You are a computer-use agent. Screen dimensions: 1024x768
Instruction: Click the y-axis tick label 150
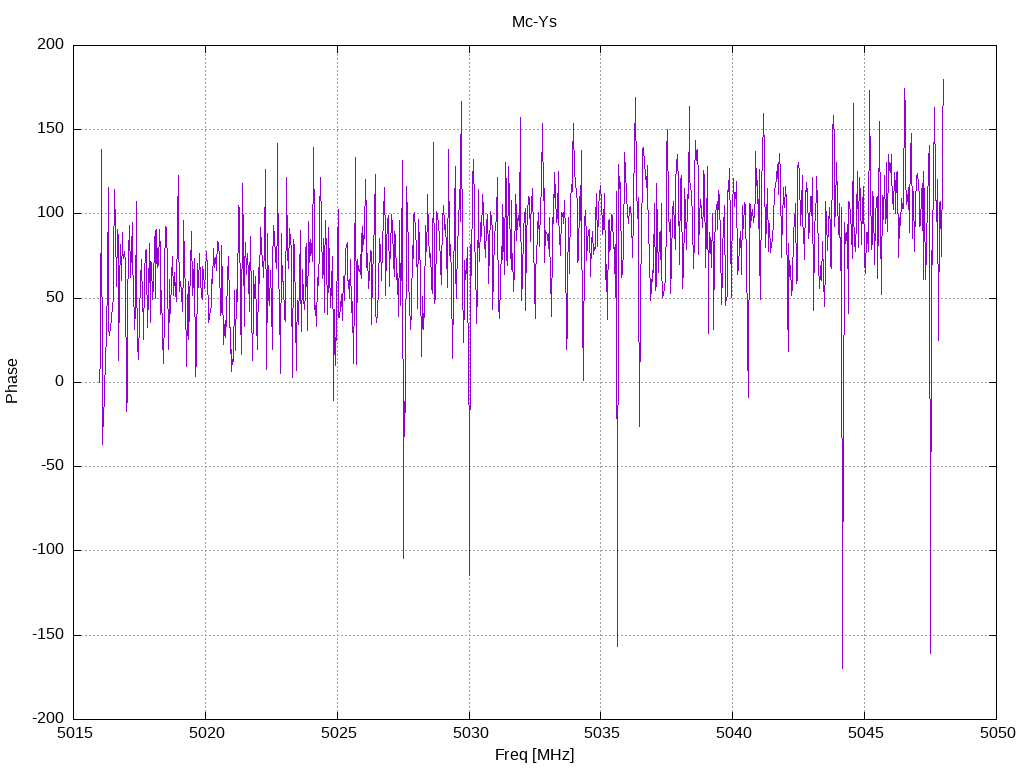(x=51, y=129)
